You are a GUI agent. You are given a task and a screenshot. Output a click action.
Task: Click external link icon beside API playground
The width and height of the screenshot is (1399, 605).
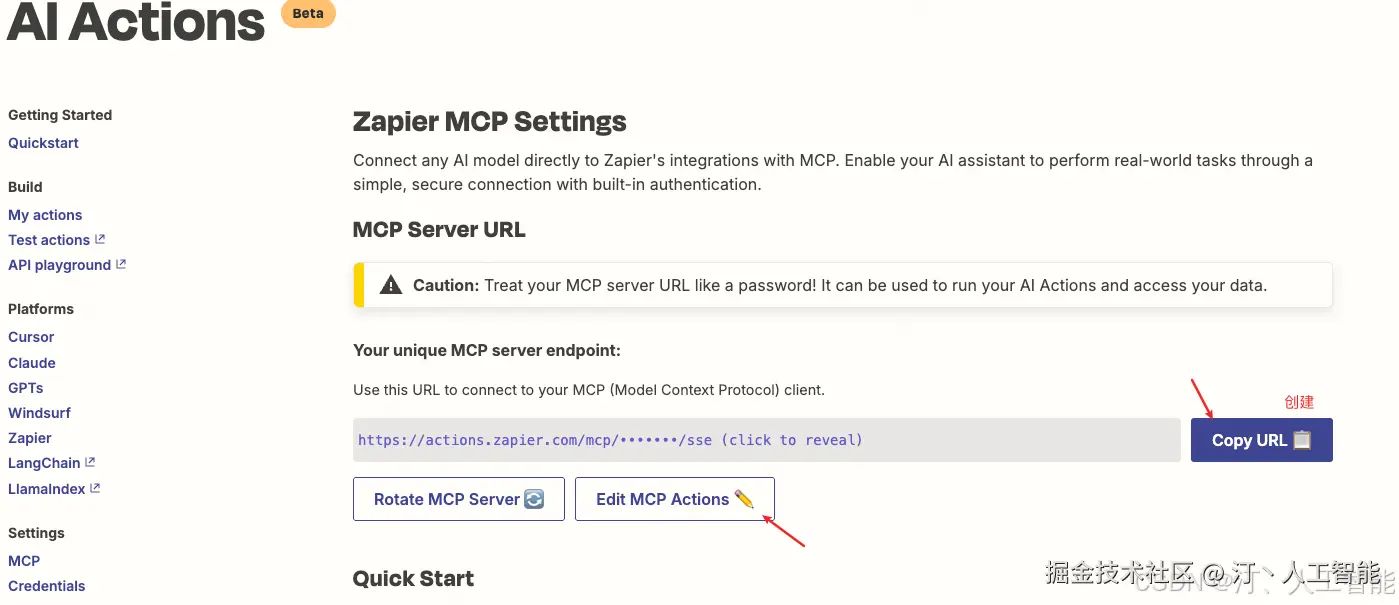click(121, 264)
